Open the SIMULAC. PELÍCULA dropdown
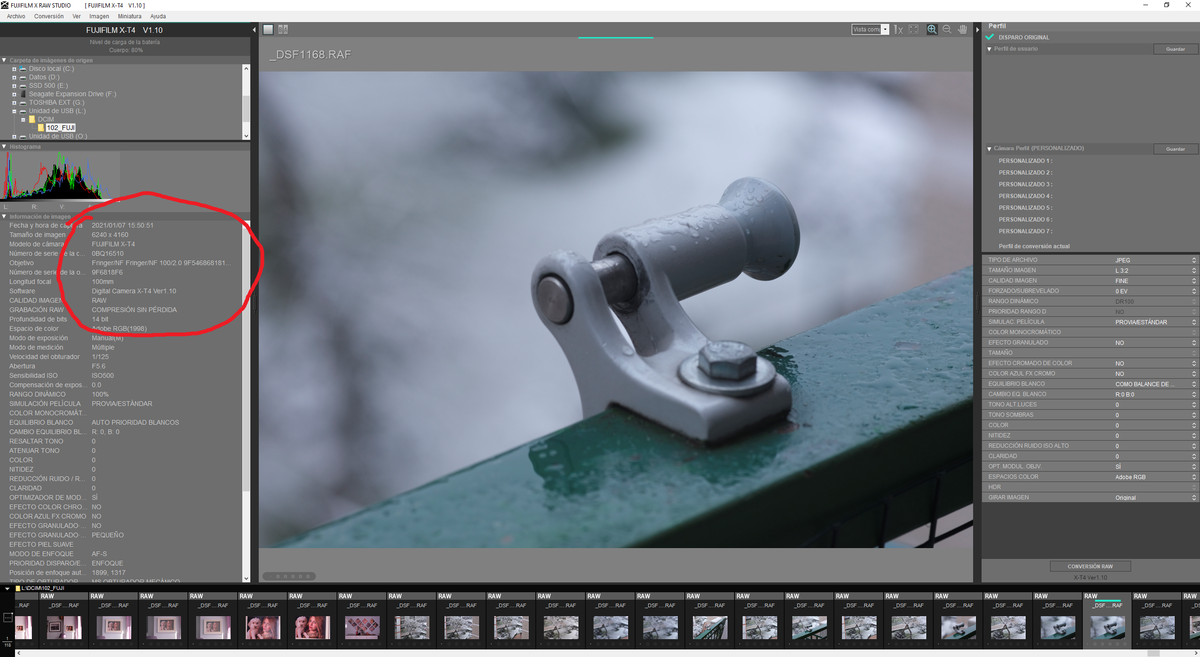This screenshot has width=1200, height=657. pyautogui.click(x=1193, y=322)
